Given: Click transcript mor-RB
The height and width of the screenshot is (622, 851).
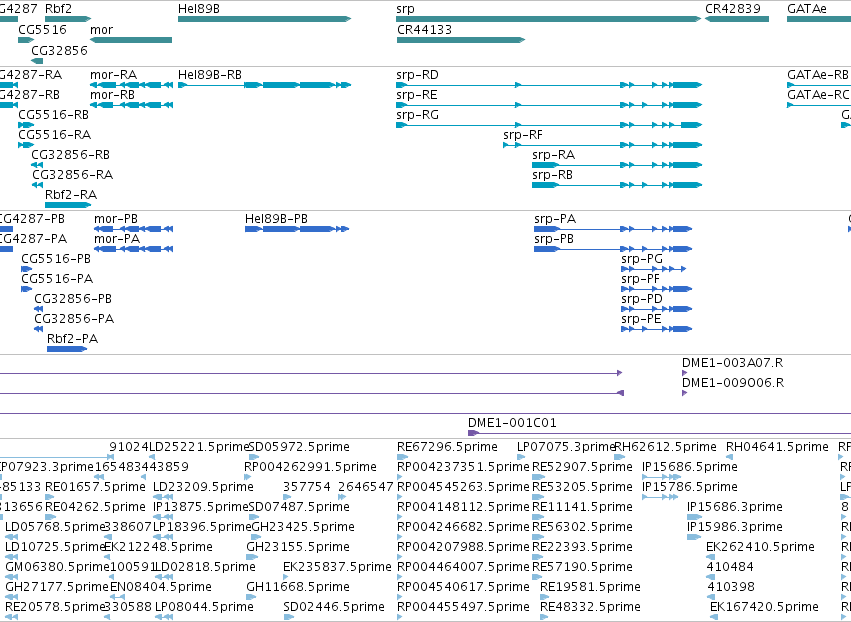Looking at the screenshot, I should click(131, 105).
